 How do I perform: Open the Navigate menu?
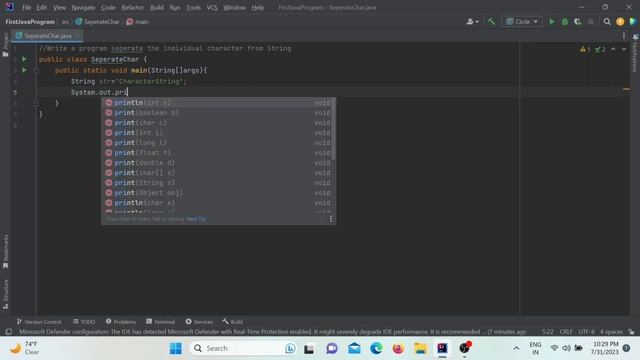(83, 7)
